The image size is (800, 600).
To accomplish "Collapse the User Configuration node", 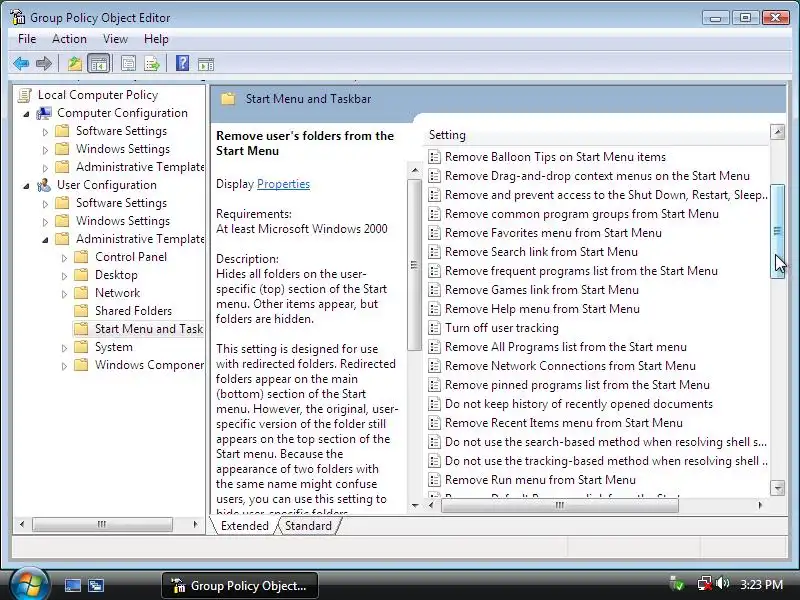I will click(x=27, y=186).
